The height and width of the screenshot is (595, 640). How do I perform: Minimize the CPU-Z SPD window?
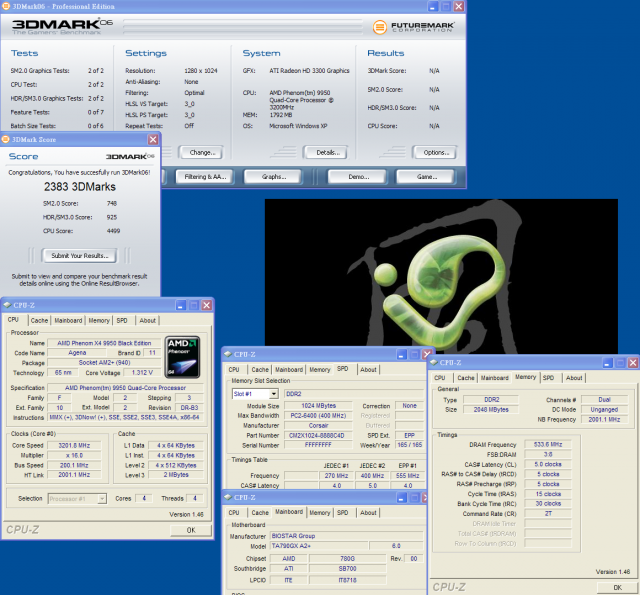pyautogui.click(x=402, y=355)
